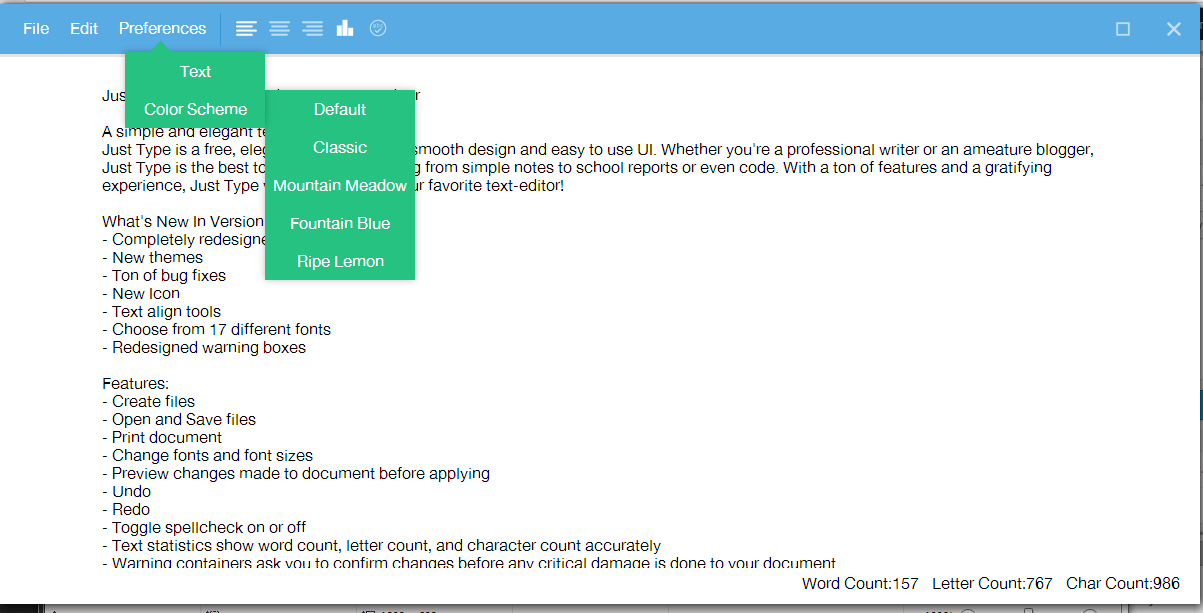
Task: Open the Edit menu
Action: tap(84, 28)
